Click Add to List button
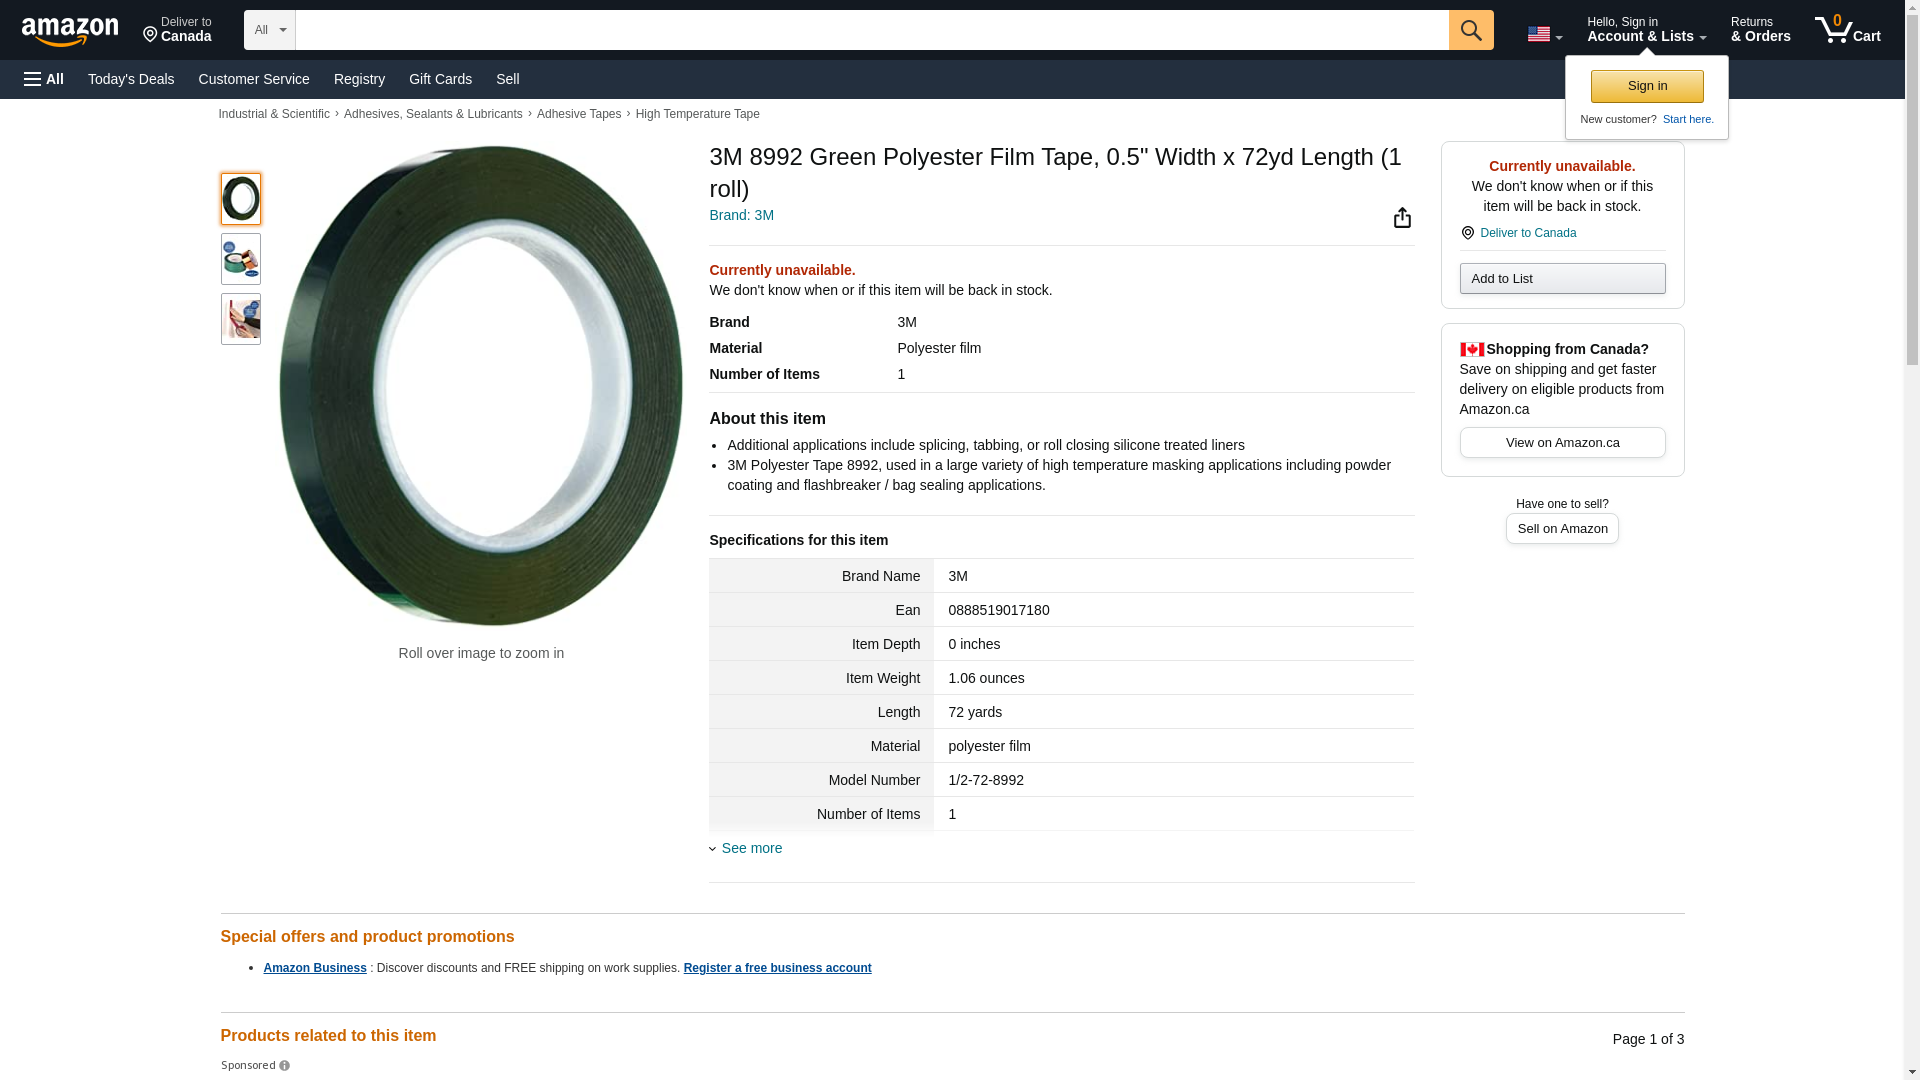The image size is (1920, 1080). (1561, 279)
